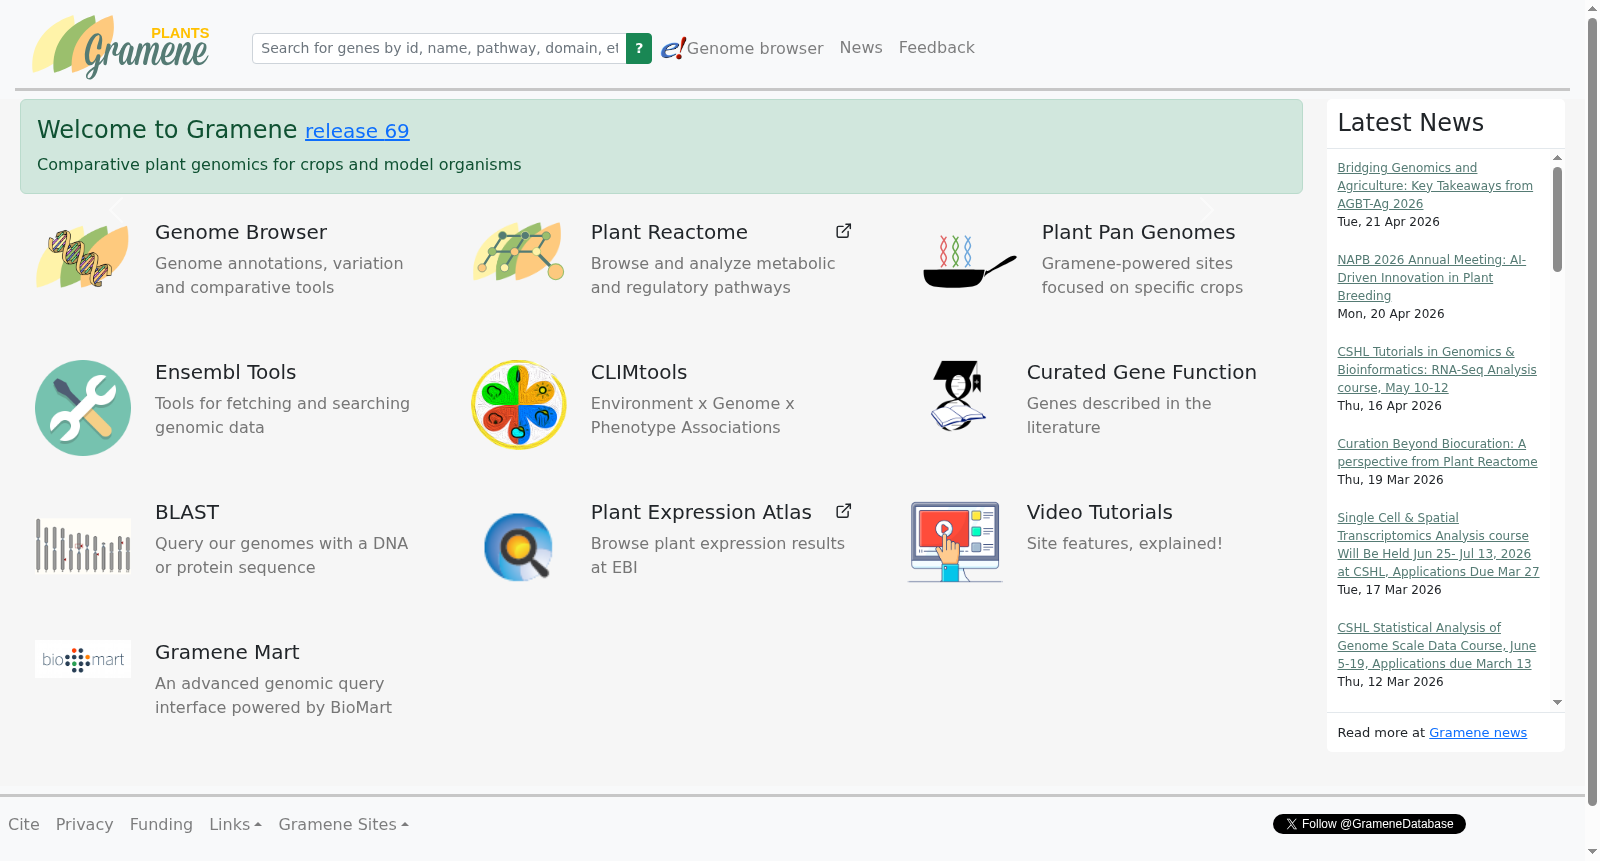Expand the Gramene Sites footer dropdown
1600x861 pixels.
pos(343,824)
